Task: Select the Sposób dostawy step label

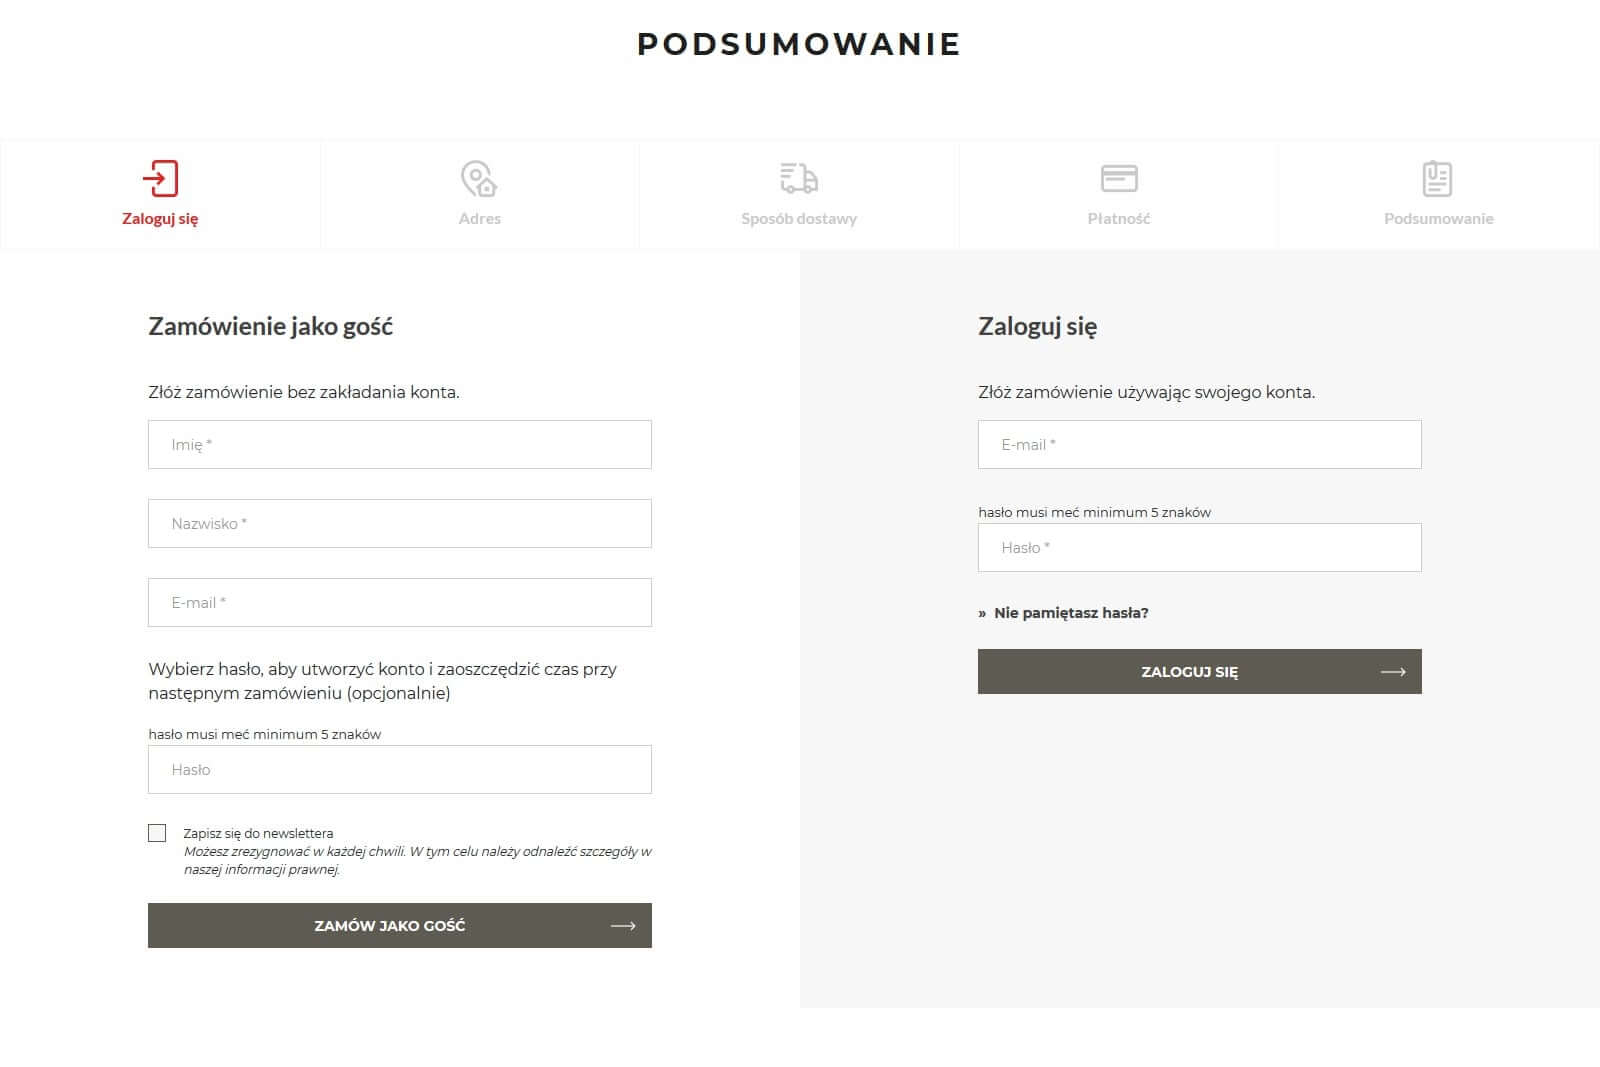Action: click(x=799, y=219)
